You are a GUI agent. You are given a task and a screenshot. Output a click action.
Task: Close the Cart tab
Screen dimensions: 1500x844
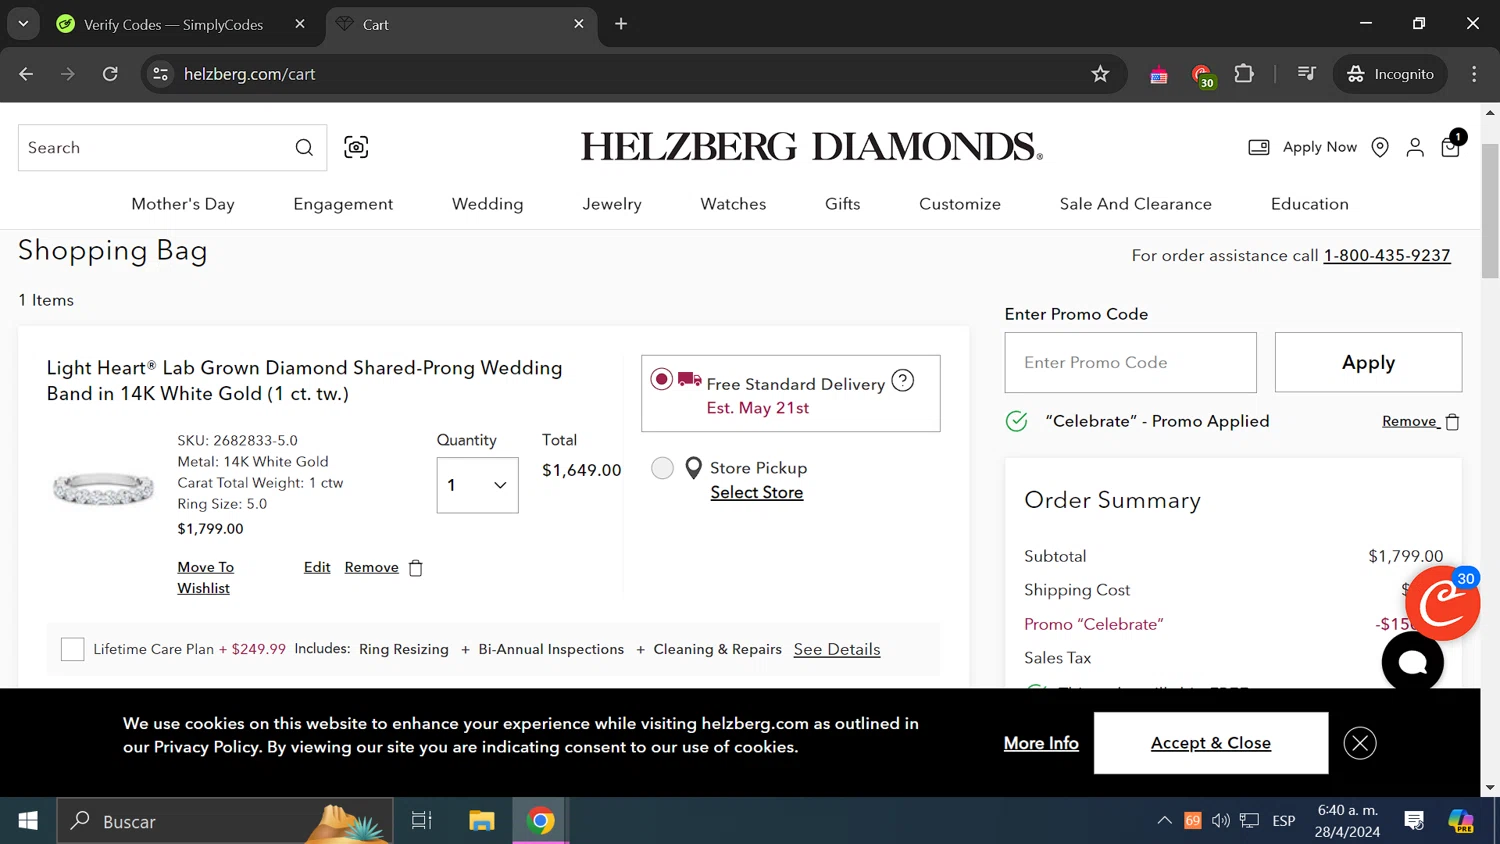578,24
